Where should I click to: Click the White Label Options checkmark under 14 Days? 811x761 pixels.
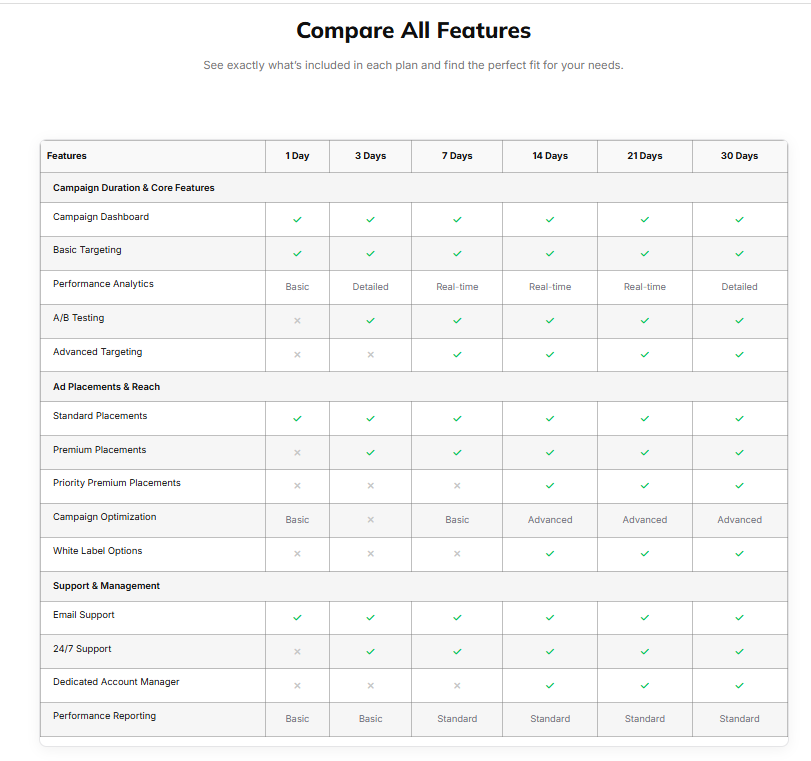click(550, 554)
